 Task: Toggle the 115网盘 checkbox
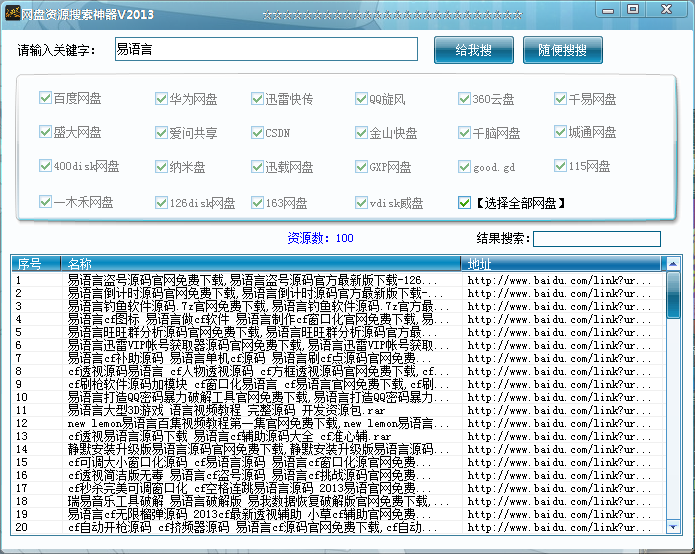(x=560, y=166)
